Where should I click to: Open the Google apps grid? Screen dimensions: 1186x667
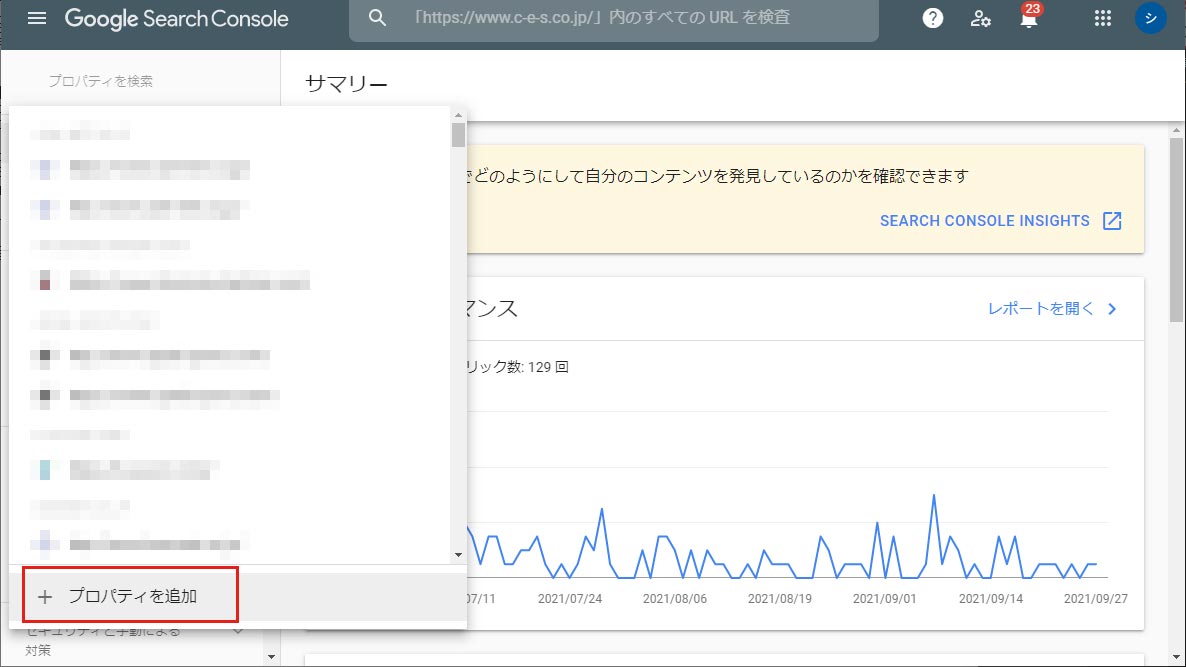[x=1103, y=18]
